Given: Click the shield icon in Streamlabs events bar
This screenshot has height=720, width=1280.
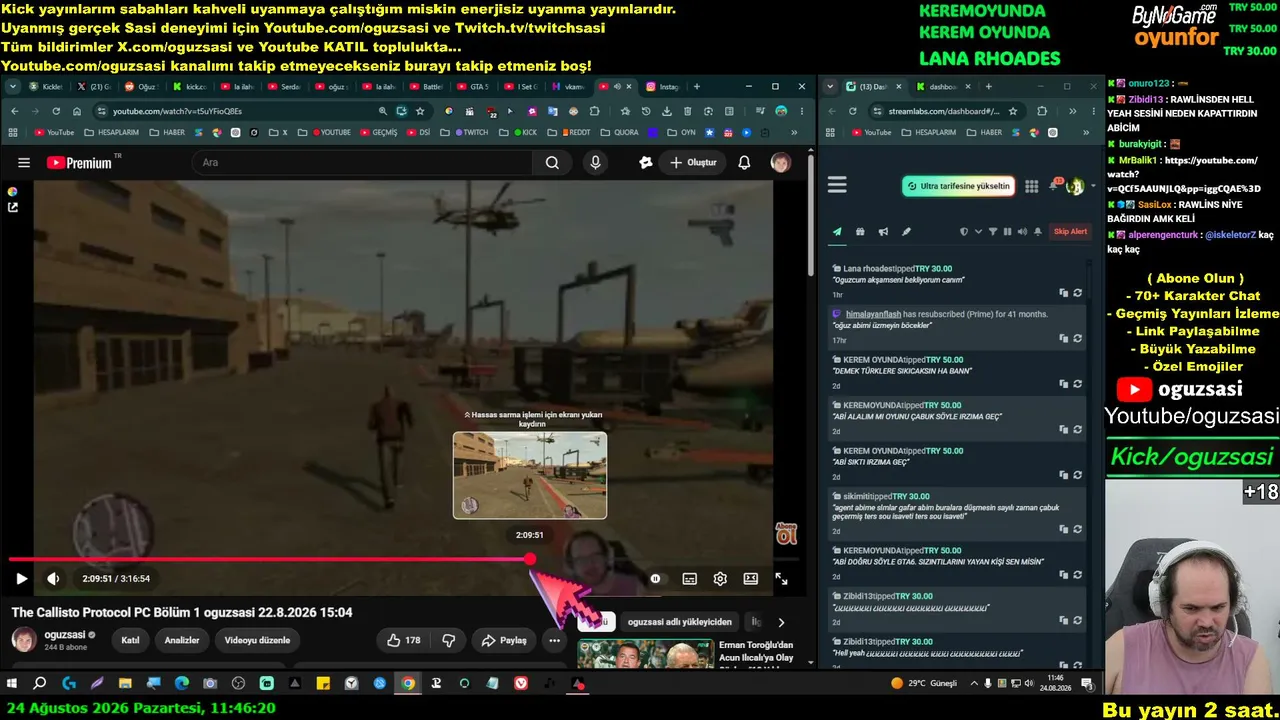Looking at the screenshot, I should [x=964, y=232].
